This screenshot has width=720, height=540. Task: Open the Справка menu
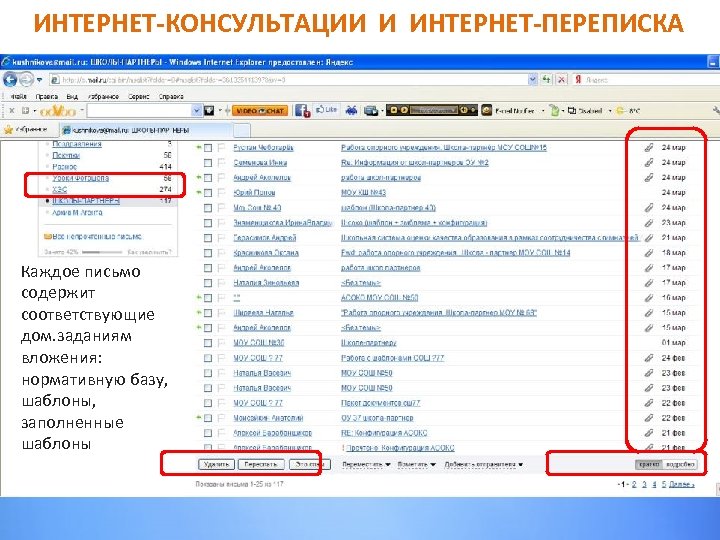coord(171,96)
